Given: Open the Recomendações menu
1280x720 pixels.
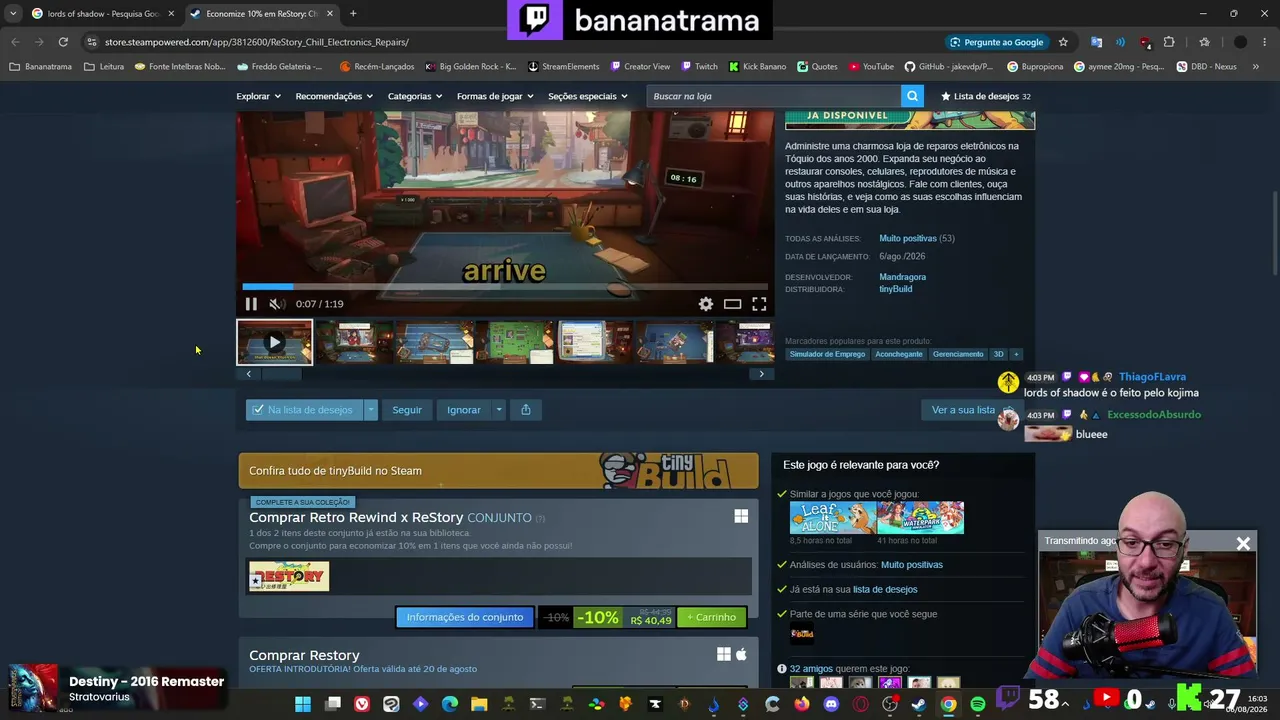Looking at the screenshot, I should click(x=334, y=96).
